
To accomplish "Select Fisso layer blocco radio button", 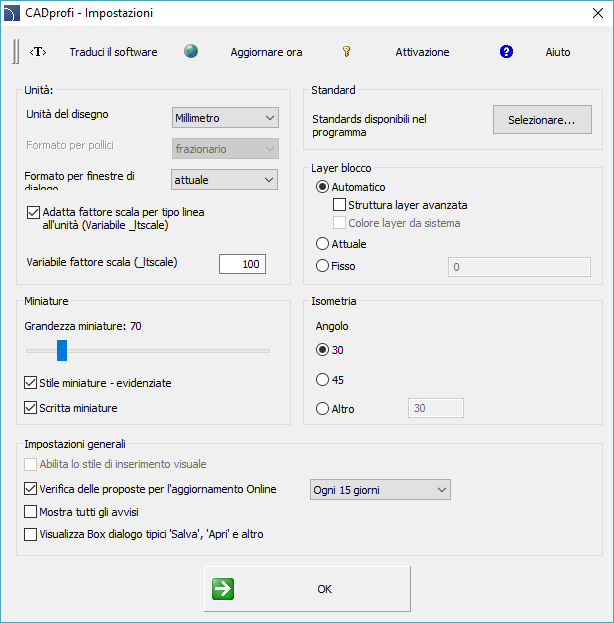I will click(x=322, y=266).
